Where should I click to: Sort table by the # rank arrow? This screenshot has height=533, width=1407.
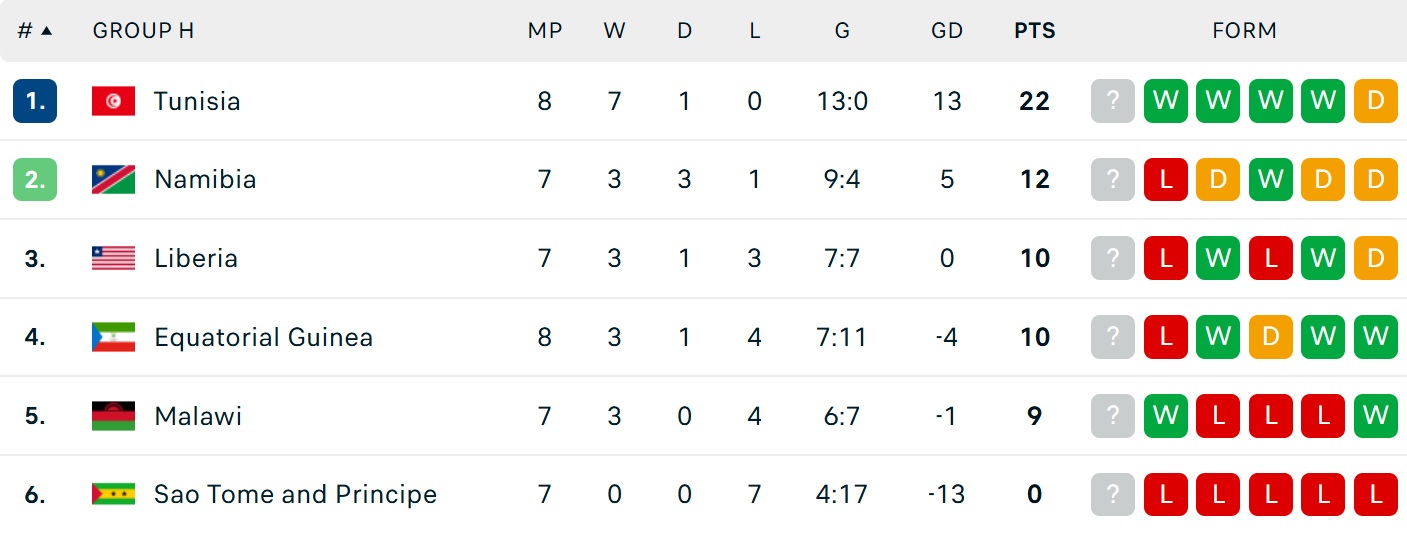pos(46,31)
